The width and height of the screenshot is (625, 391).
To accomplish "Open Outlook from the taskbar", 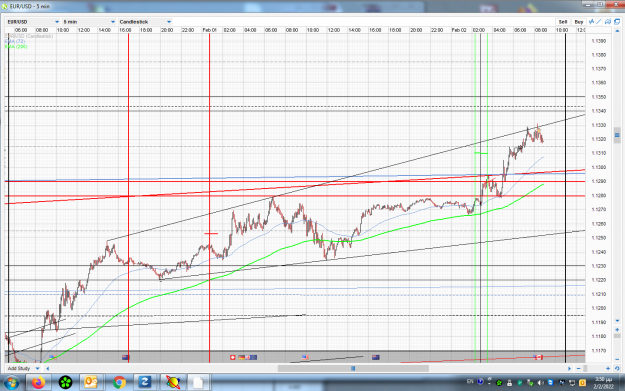I will [91, 383].
